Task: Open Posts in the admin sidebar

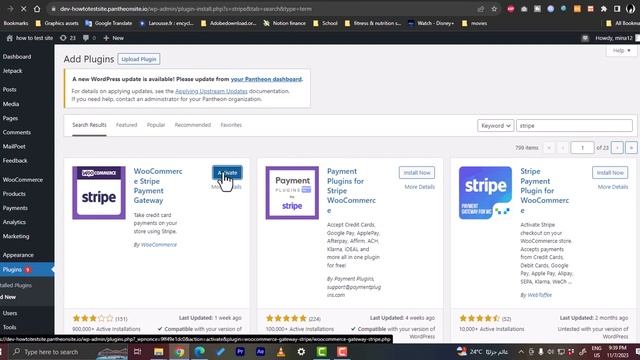Action: tap(9, 89)
